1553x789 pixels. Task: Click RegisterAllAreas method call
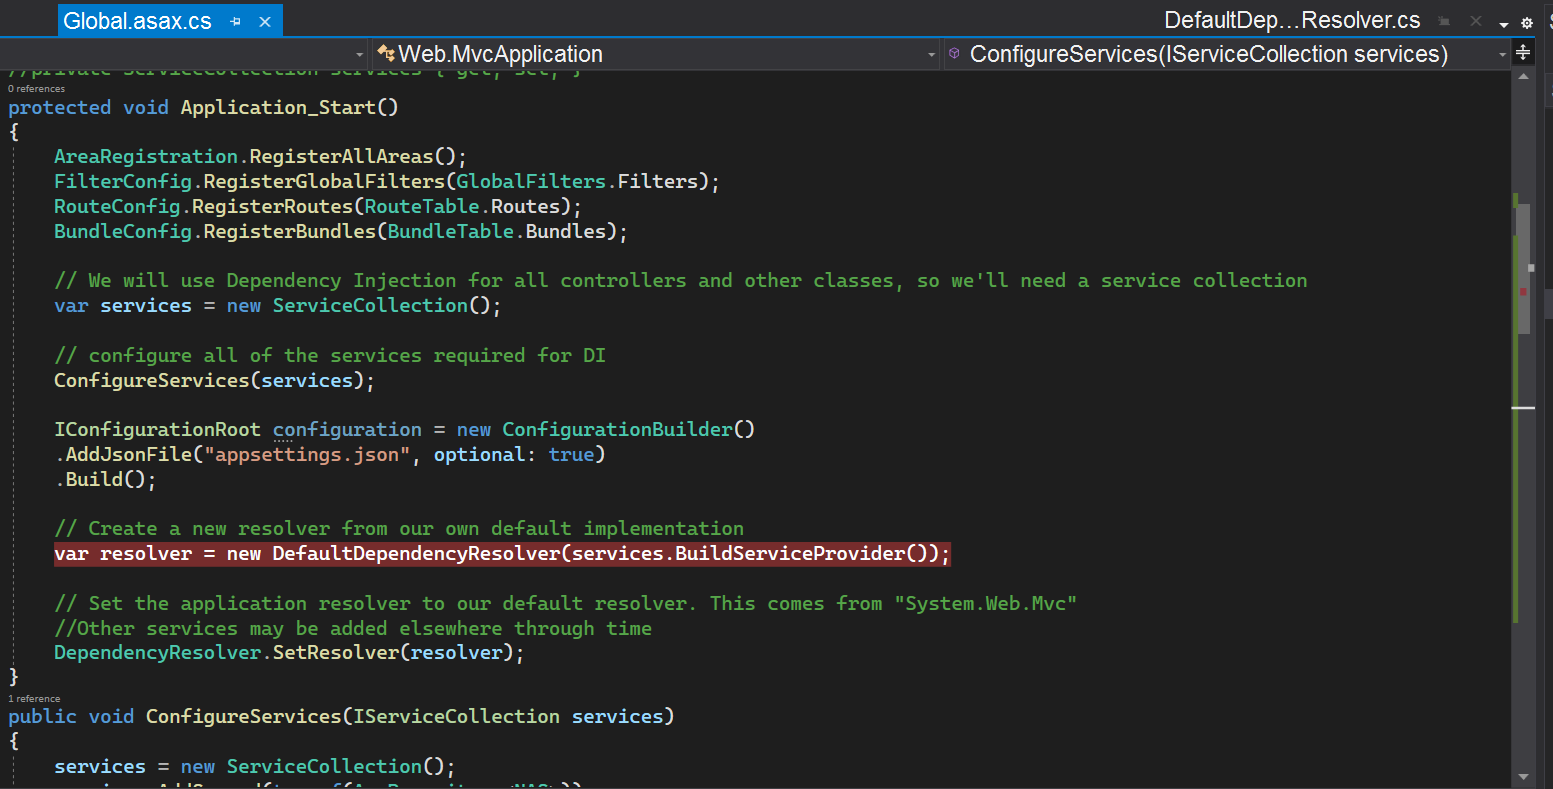341,157
